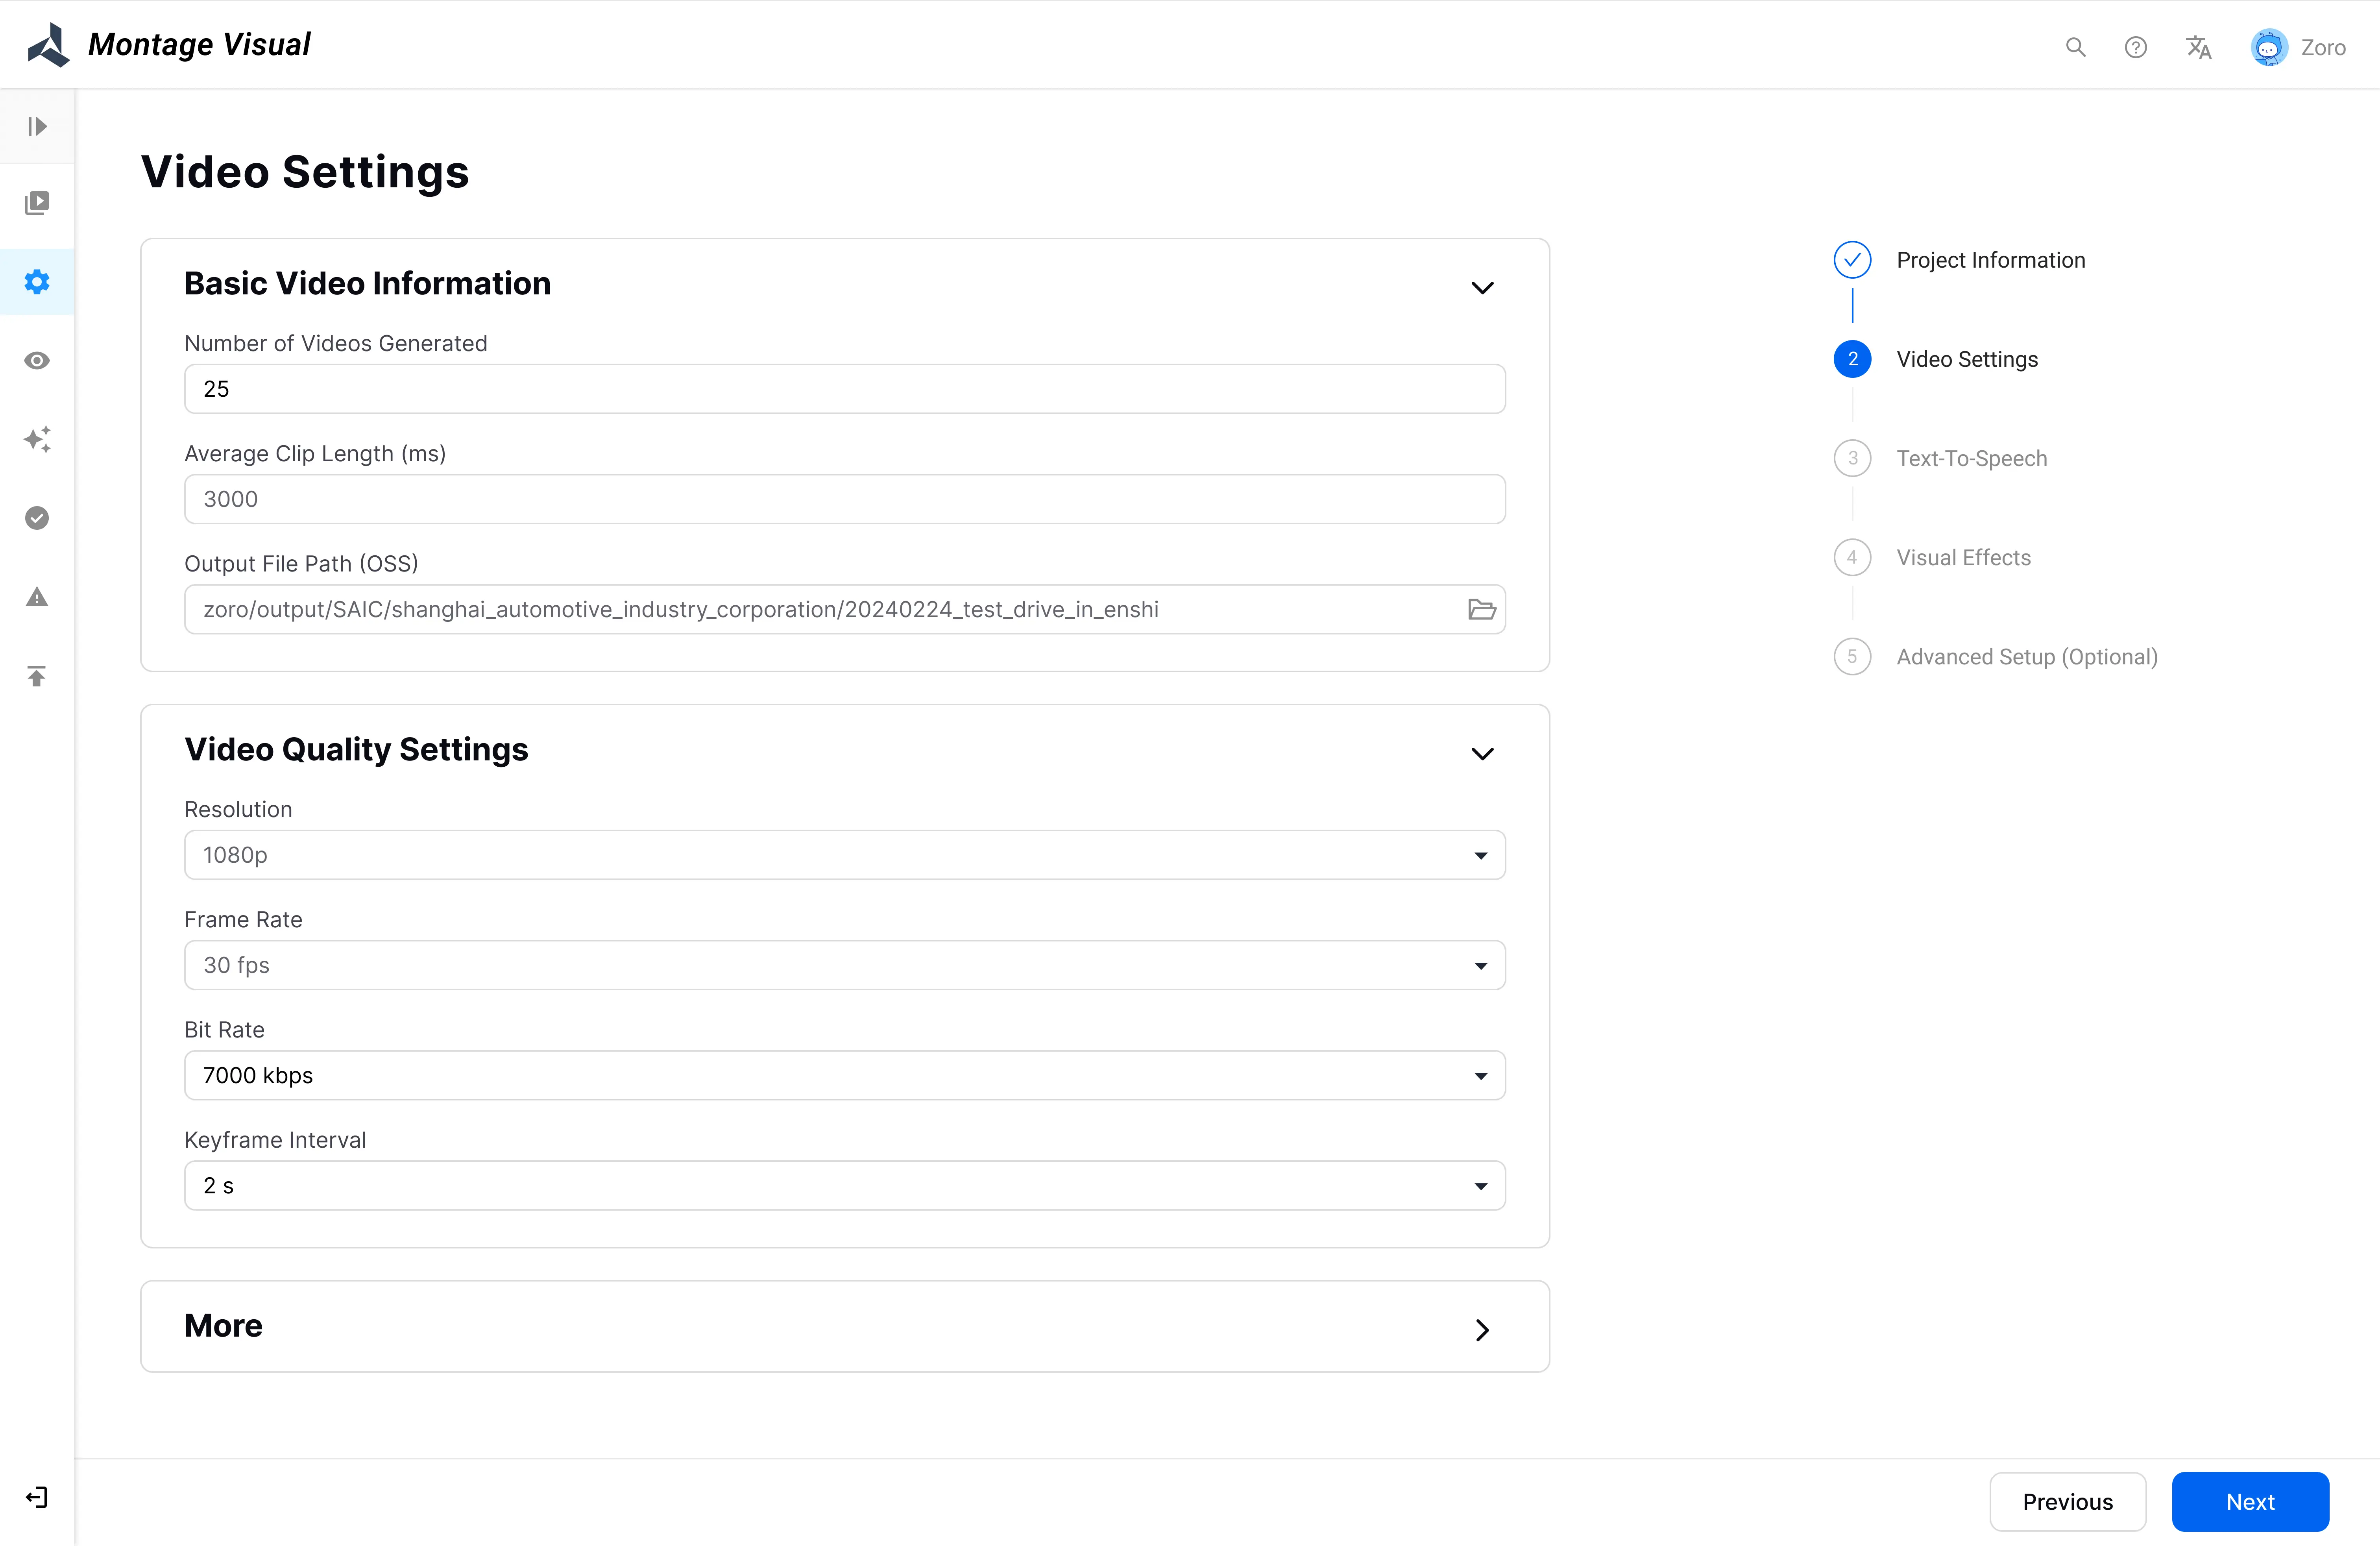Open the Bit Rate dropdown
This screenshot has width=2380, height=1546.
(844, 1075)
